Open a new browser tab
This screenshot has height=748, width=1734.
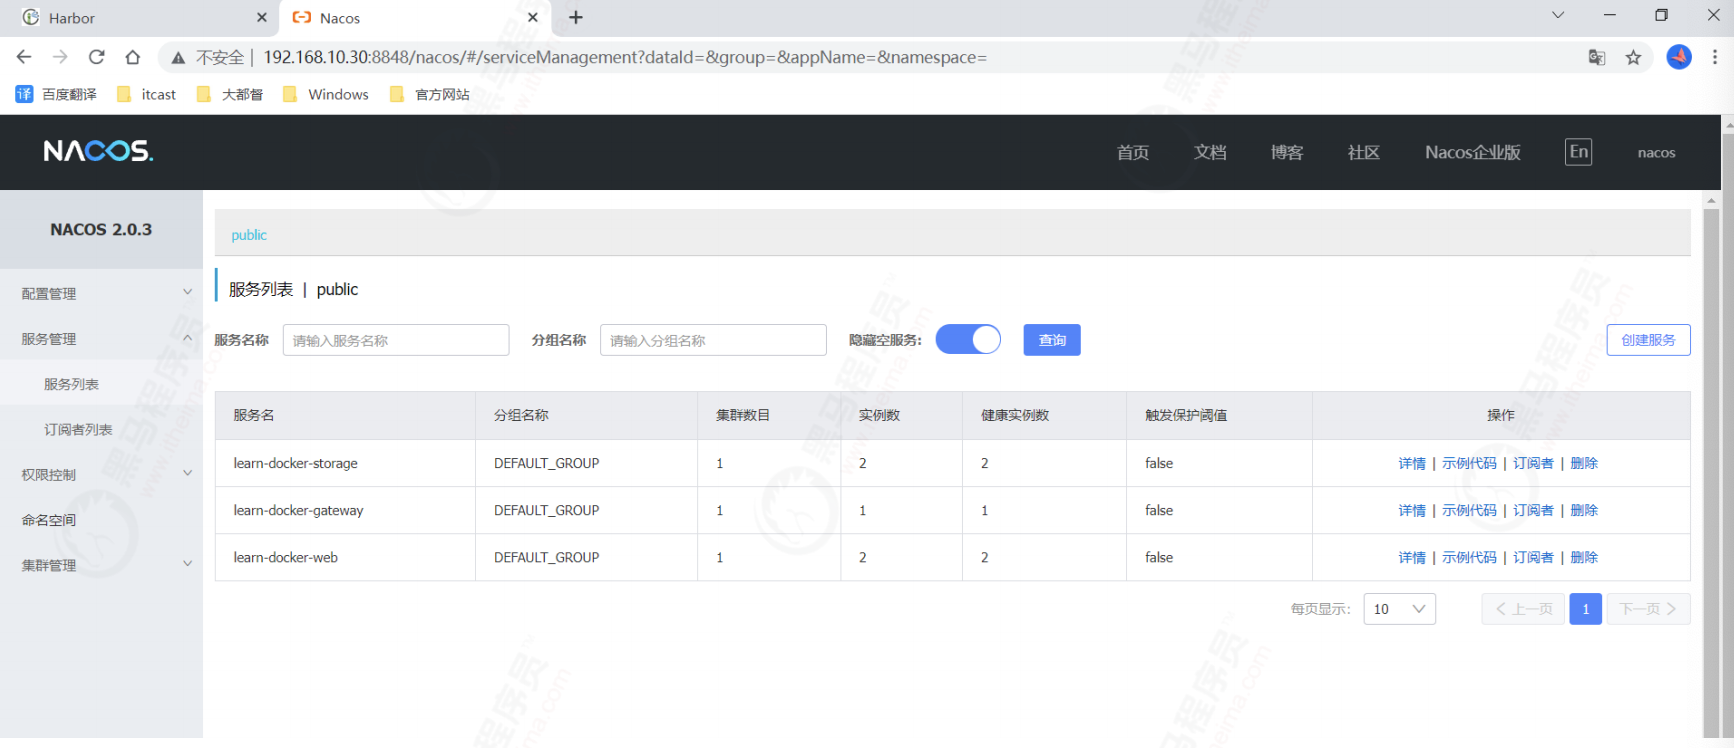tap(576, 17)
